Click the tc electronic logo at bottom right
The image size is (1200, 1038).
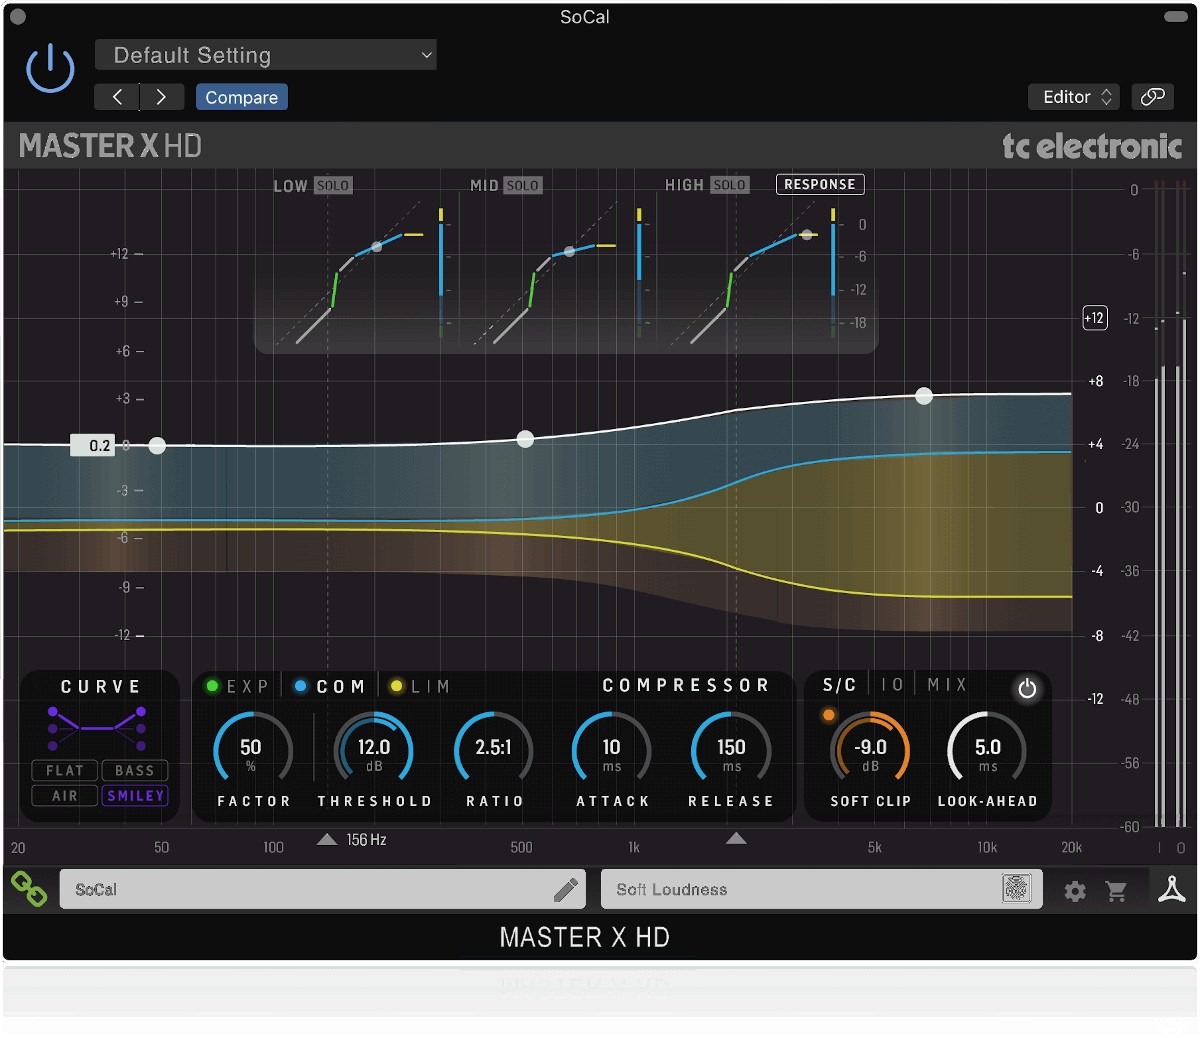tap(1173, 888)
